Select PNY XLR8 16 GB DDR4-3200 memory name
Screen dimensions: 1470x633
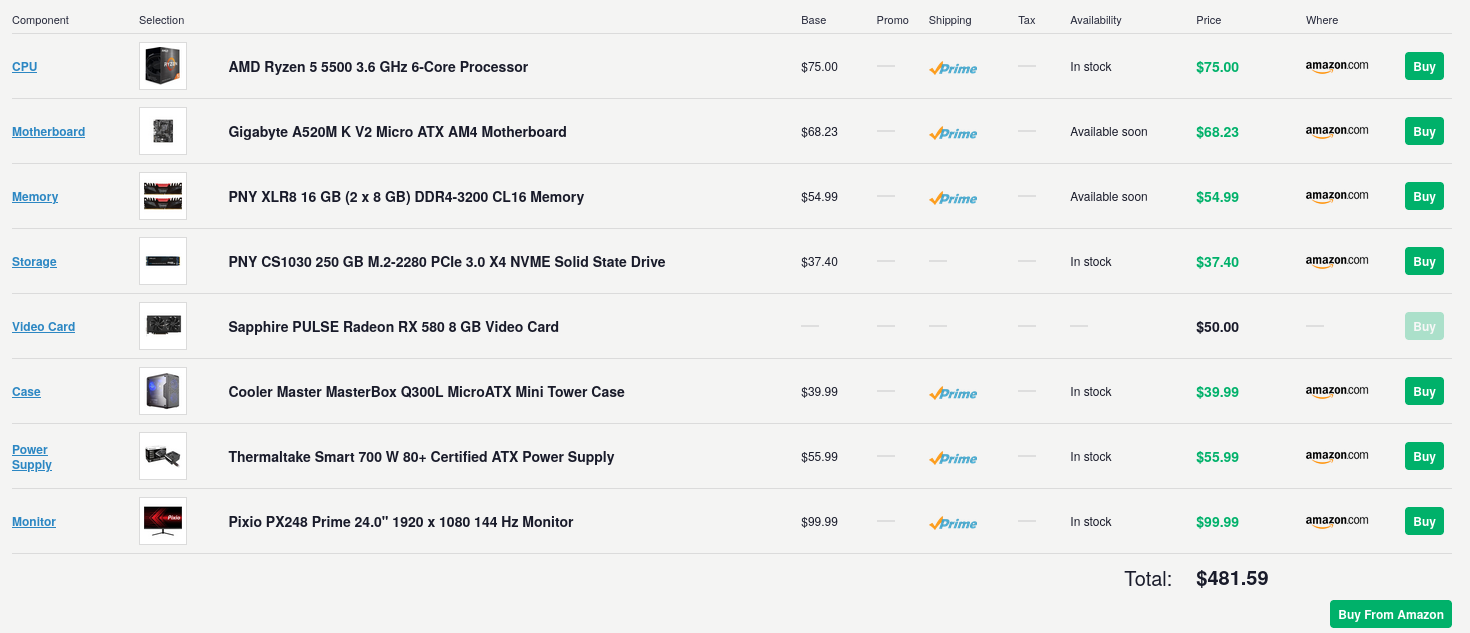pos(406,197)
